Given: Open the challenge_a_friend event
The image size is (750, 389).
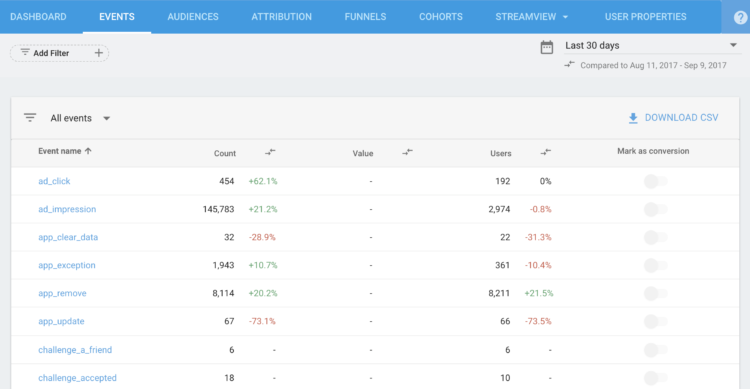Looking at the screenshot, I should point(75,350).
